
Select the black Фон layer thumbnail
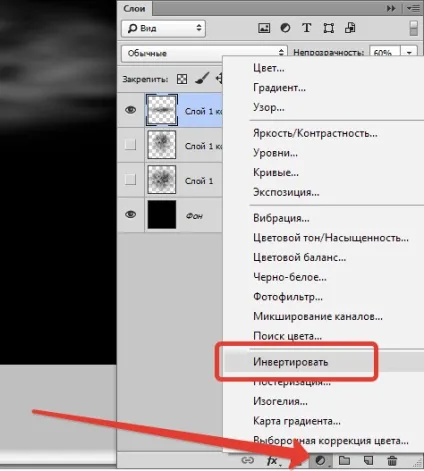pyautogui.click(x=162, y=215)
